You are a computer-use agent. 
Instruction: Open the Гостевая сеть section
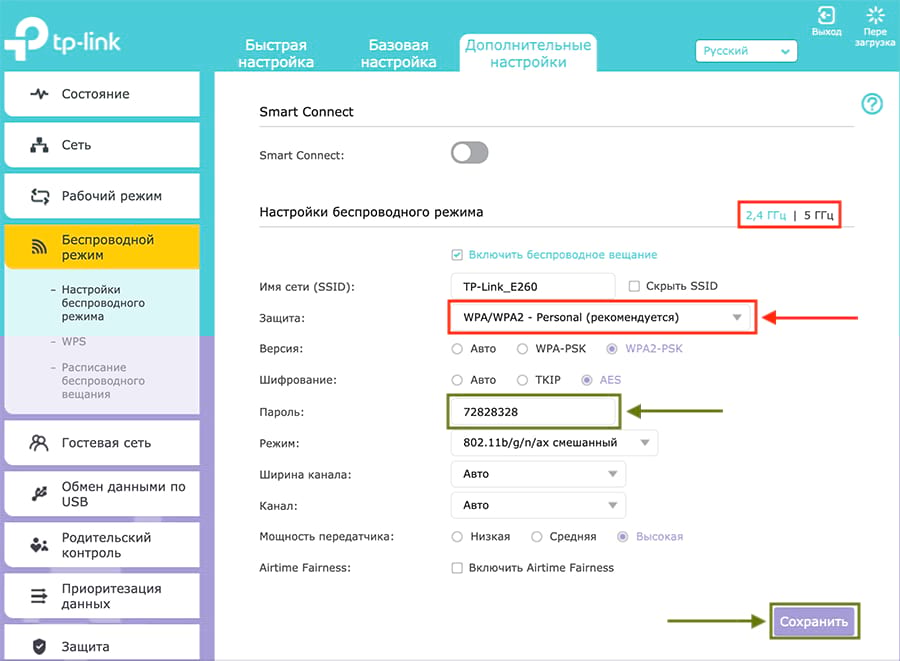tap(102, 442)
